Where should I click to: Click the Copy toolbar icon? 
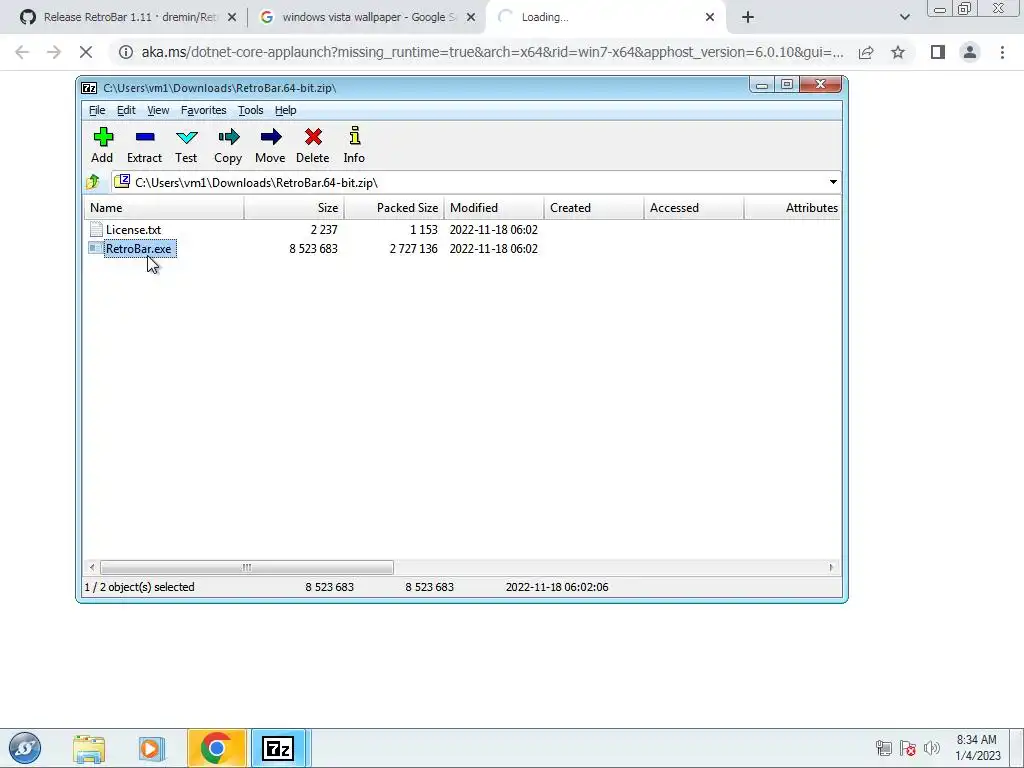click(228, 137)
